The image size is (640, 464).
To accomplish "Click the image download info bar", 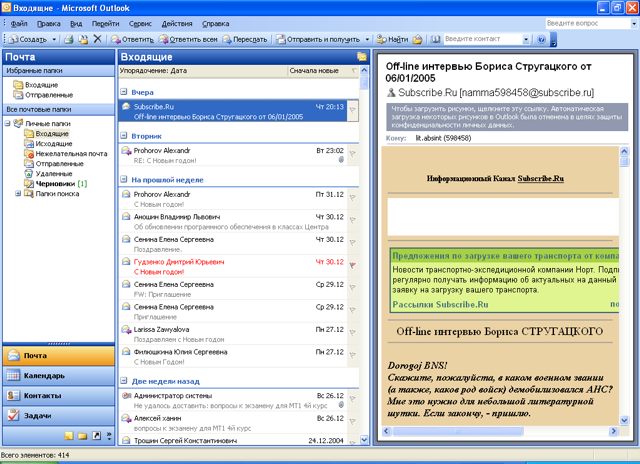I will click(x=507, y=117).
